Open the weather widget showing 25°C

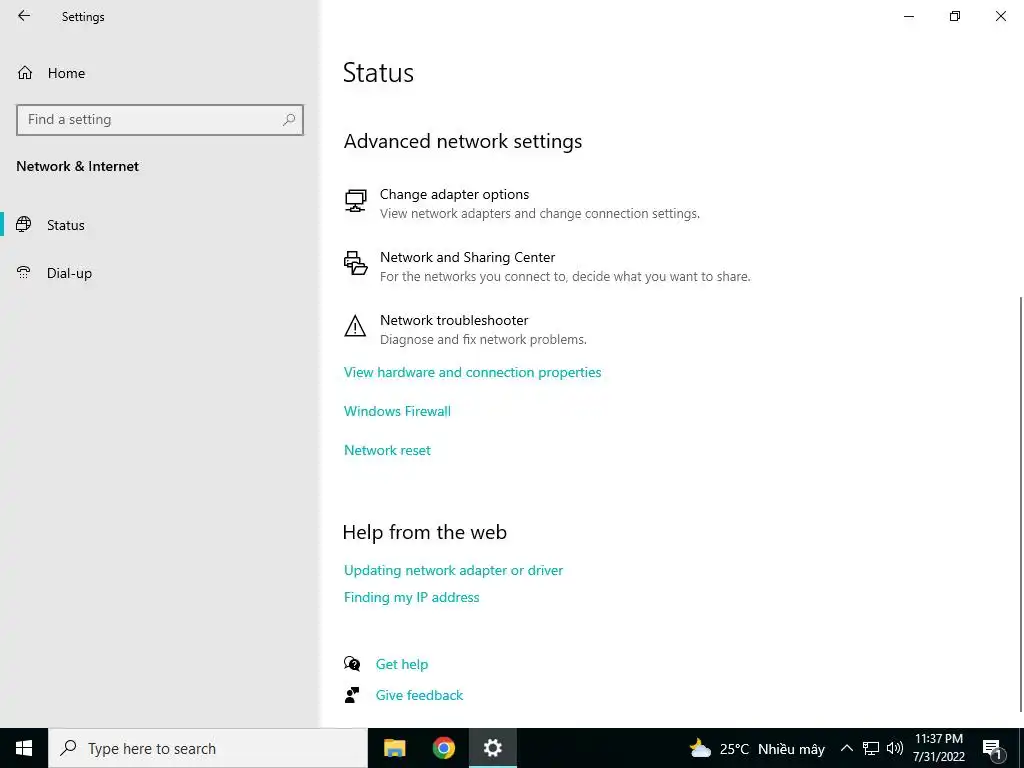click(757, 748)
